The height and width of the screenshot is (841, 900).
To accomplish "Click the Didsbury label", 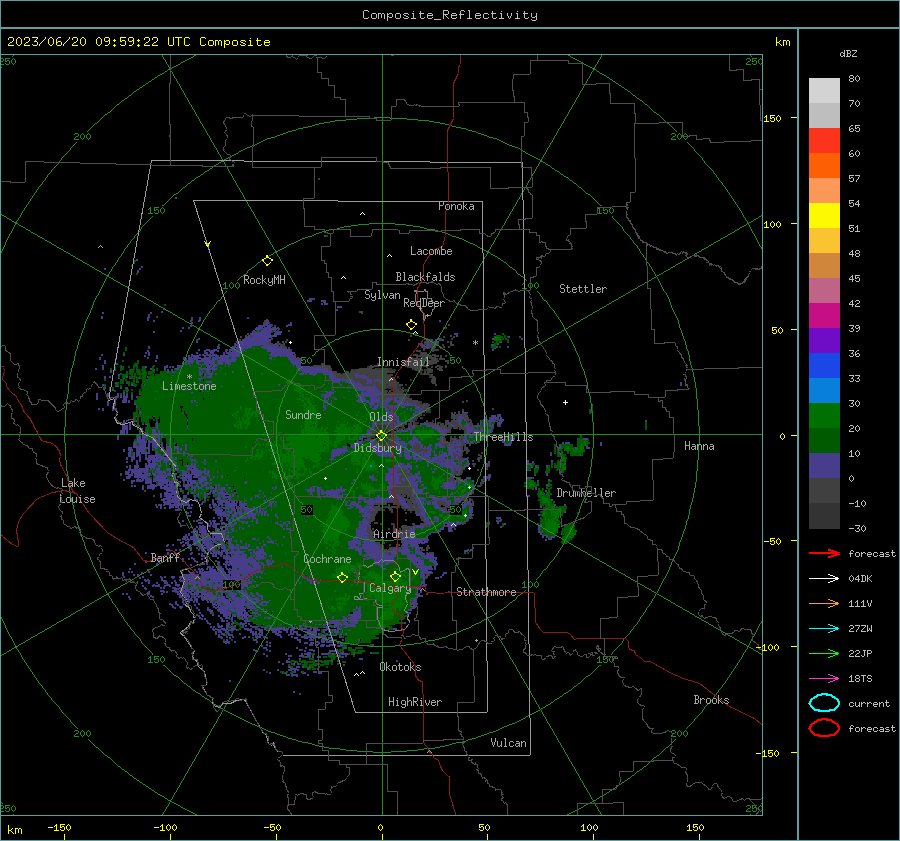I will coord(378,448).
